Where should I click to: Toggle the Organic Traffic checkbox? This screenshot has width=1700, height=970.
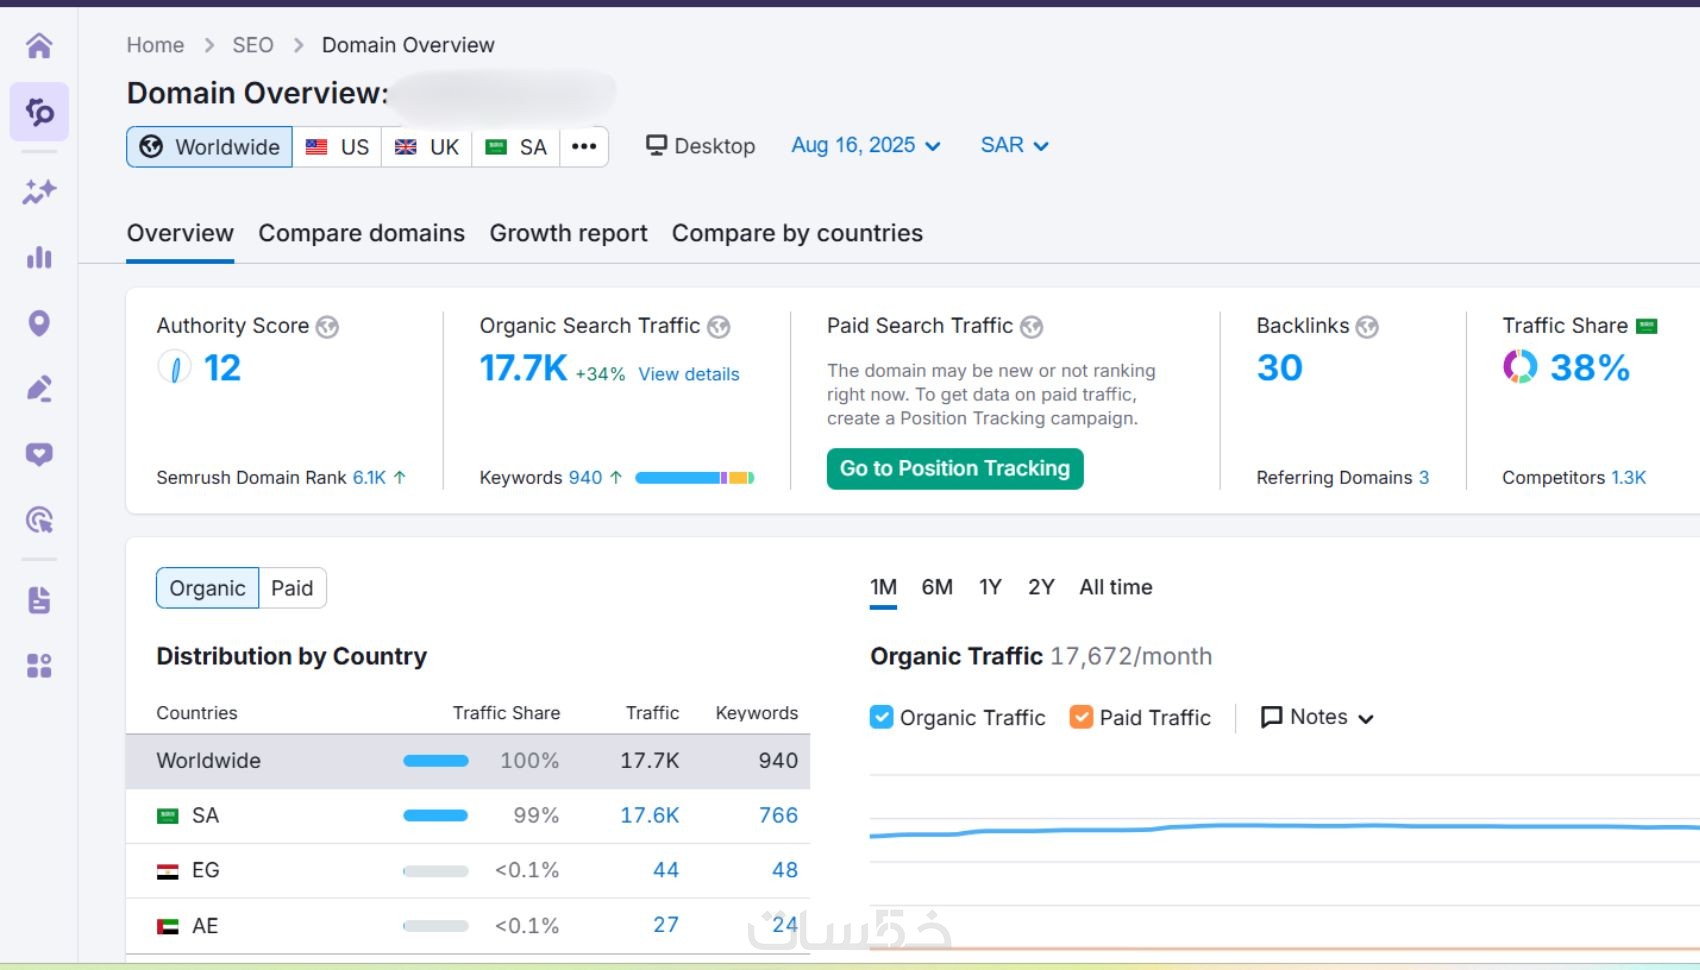point(881,717)
